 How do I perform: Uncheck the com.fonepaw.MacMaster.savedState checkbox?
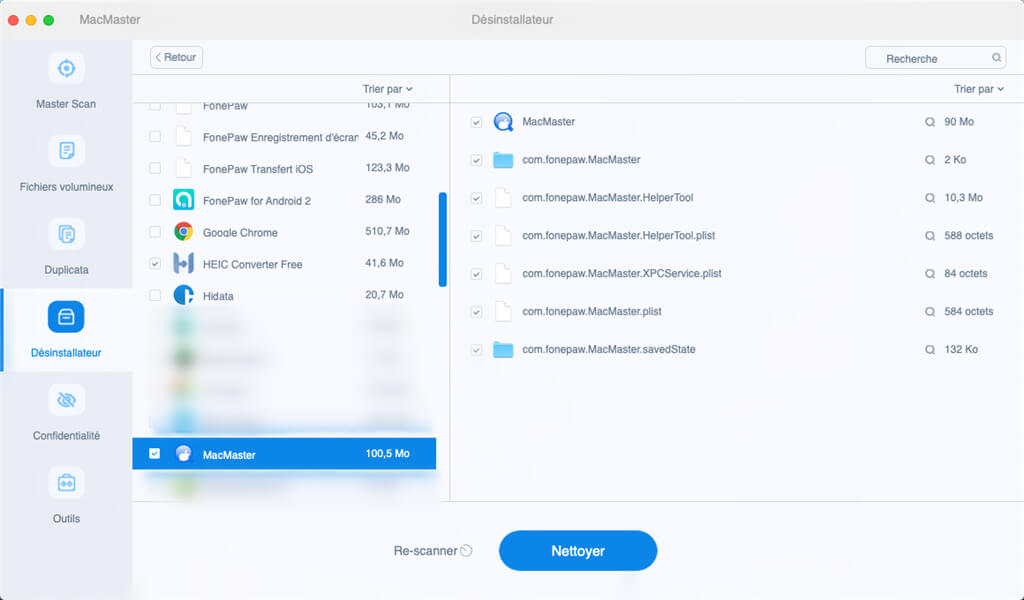pos(476,350)
